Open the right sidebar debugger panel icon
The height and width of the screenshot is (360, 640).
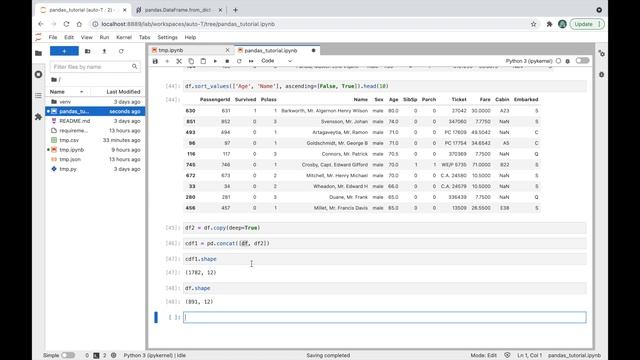[602, 75]
